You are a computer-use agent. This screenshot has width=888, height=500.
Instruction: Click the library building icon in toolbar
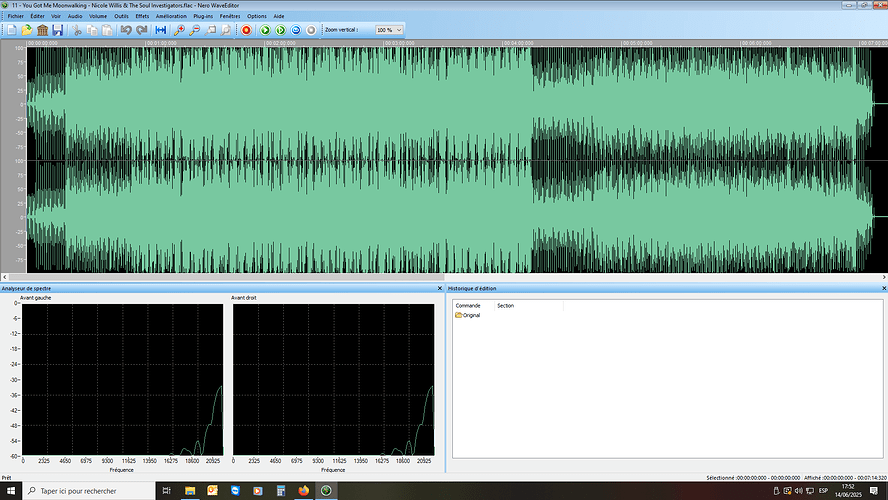pyautogui.click(x=42, y=30)
